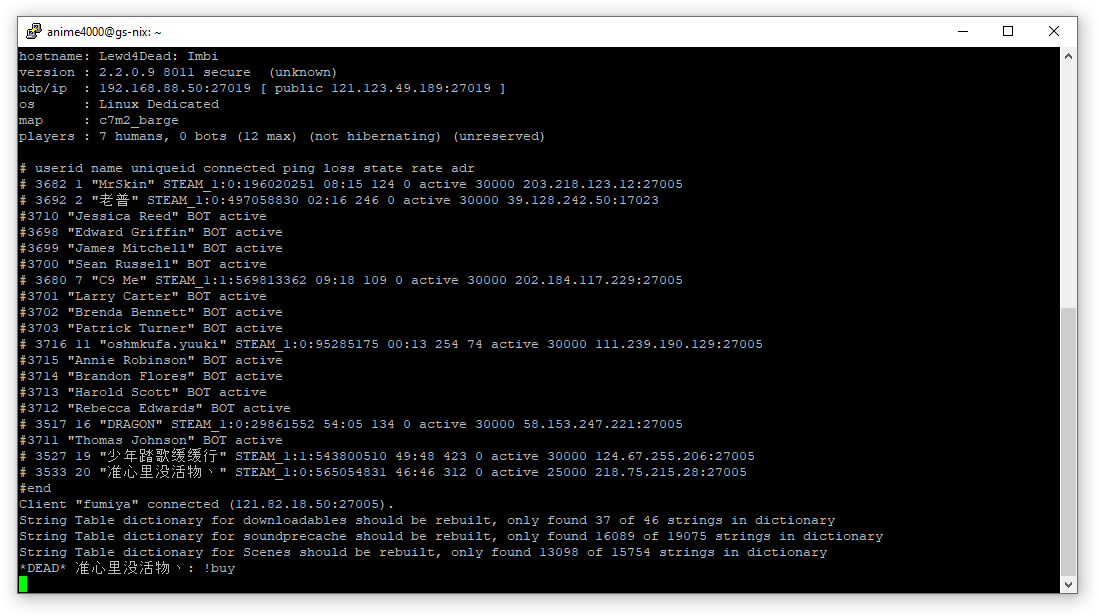The width and height of the screenshot is (1099, 616).
Task: Click the address '39.128.242.50:17023'
Action: tap(582, 200)
